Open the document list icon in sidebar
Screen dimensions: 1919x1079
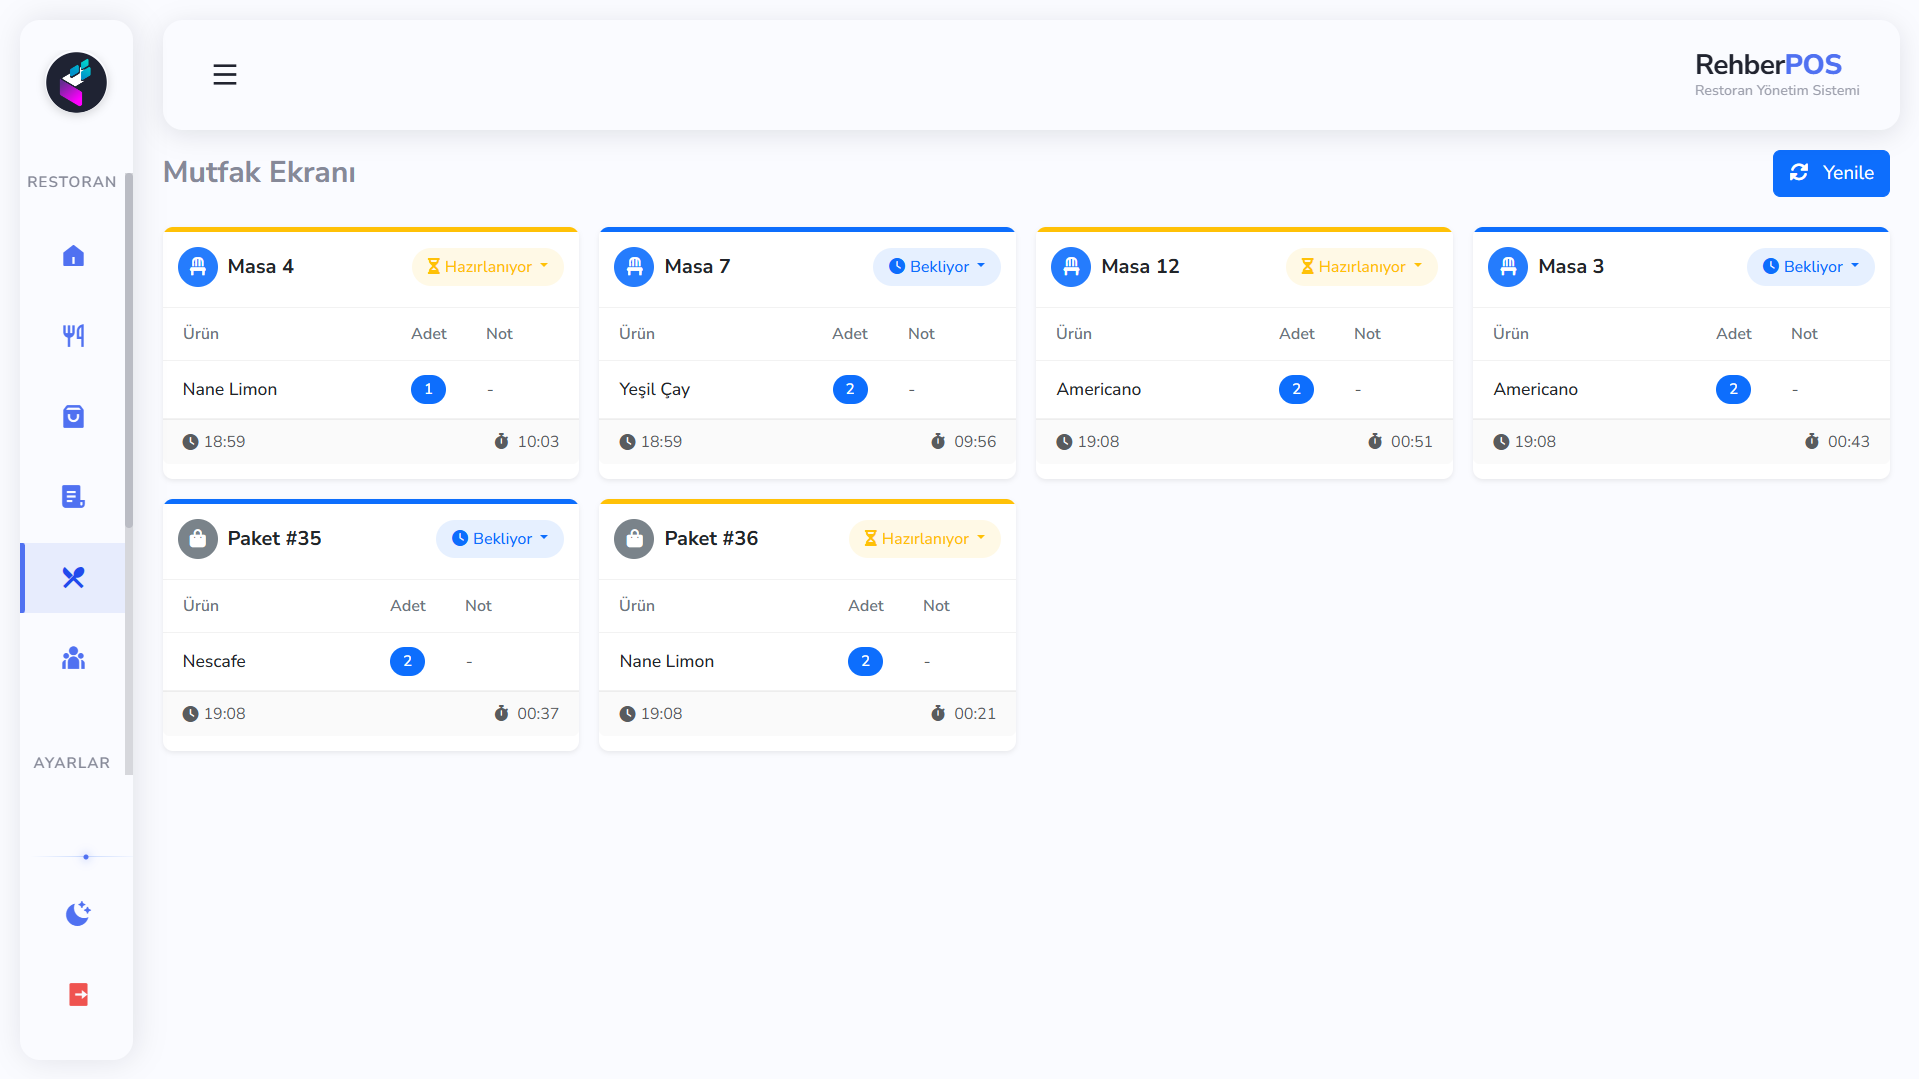click(73, 497)
